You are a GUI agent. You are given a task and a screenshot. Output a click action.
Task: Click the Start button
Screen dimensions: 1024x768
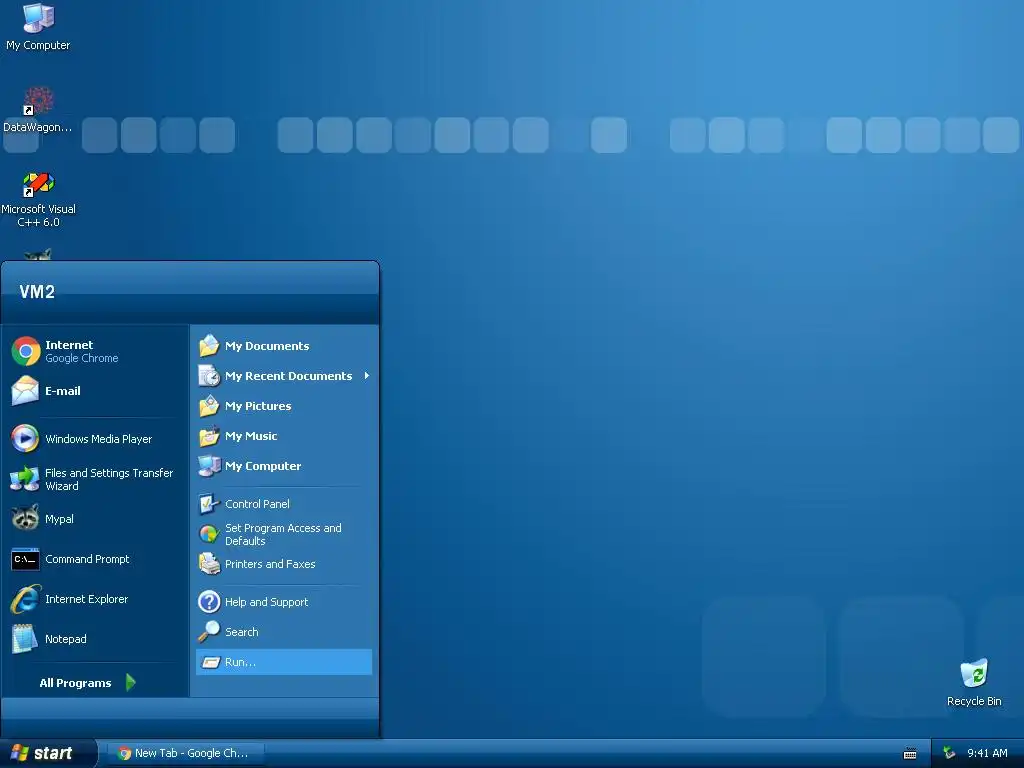coord(48,753)
